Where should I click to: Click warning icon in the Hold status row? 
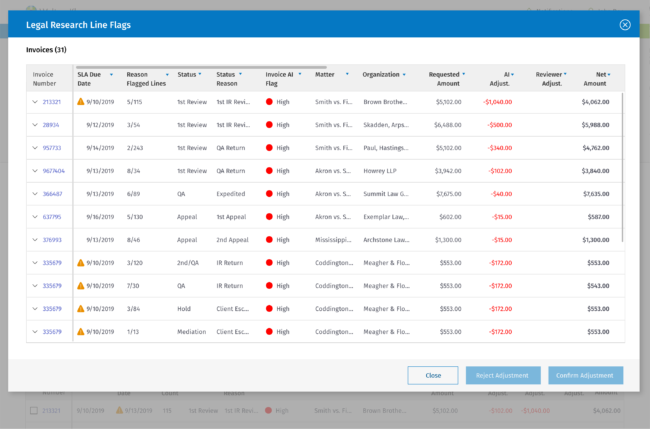point(81,309)
